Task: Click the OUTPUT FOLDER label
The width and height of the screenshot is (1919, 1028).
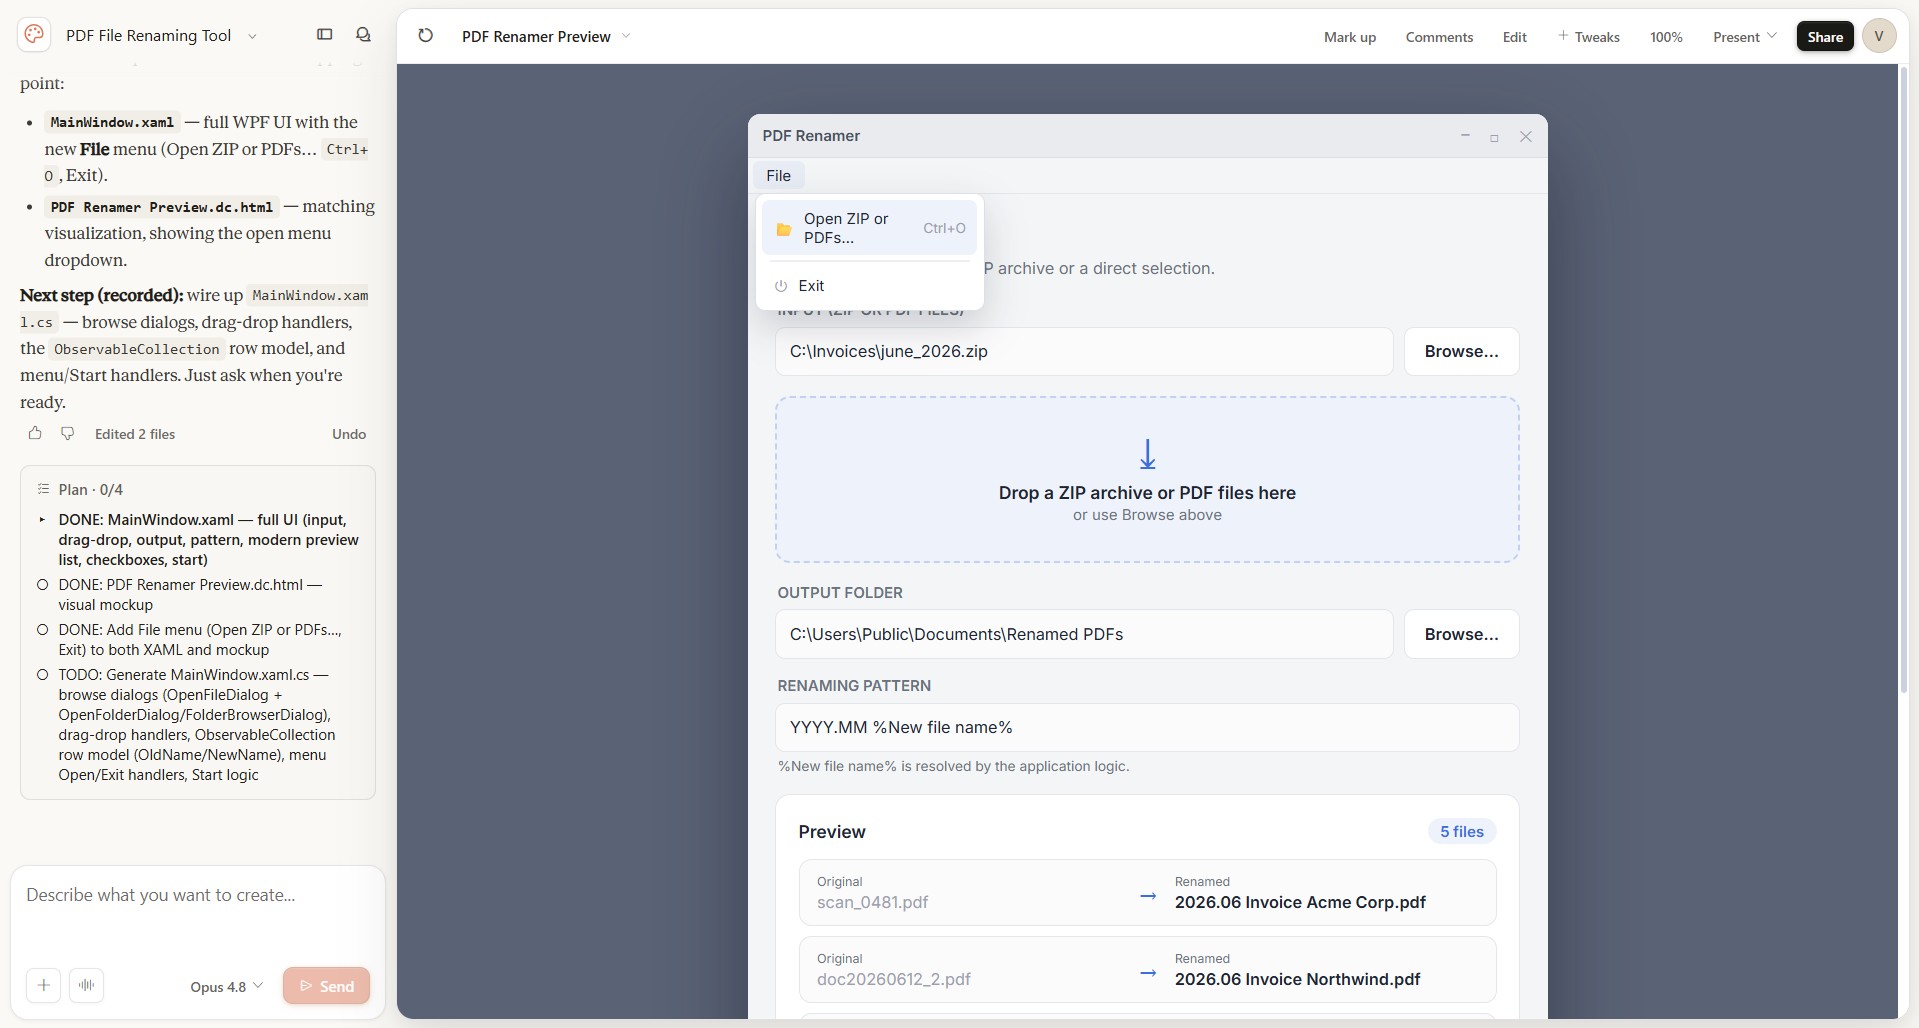Action: click(840, 593)
